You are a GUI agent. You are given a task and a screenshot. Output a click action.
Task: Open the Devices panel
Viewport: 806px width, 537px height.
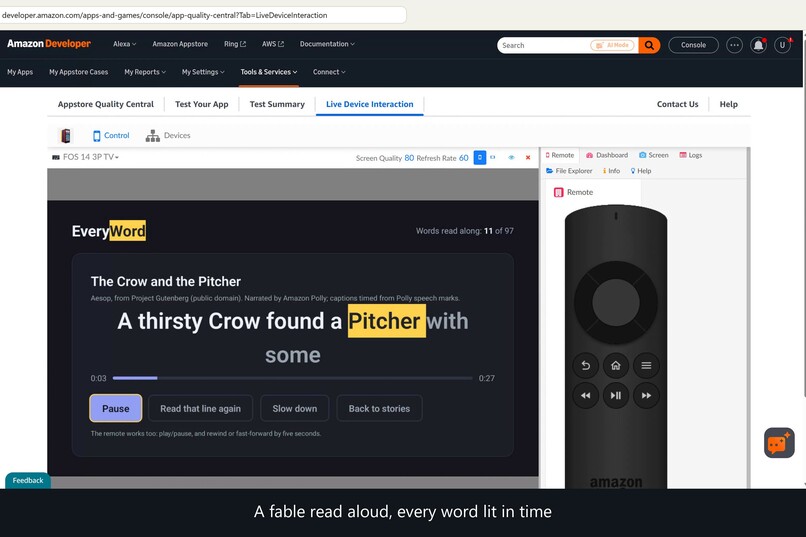(x=168, y=136)
